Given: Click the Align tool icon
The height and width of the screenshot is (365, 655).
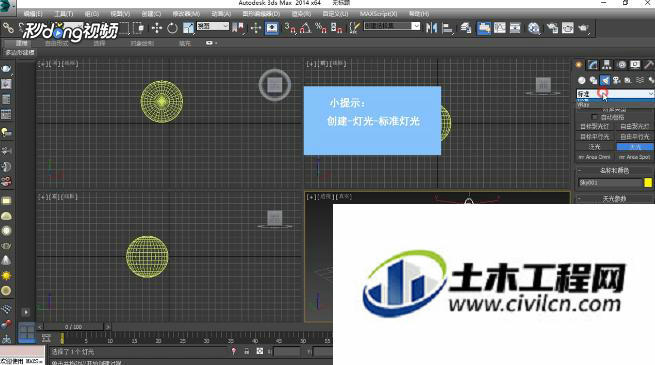Looking at the screenshot, I should pos(447,28).
